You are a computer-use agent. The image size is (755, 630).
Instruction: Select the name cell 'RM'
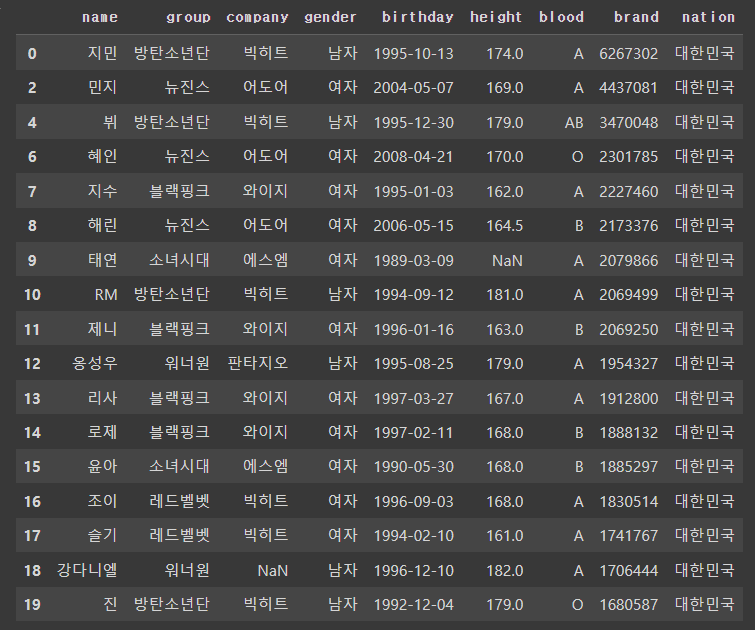coord(106,294)
